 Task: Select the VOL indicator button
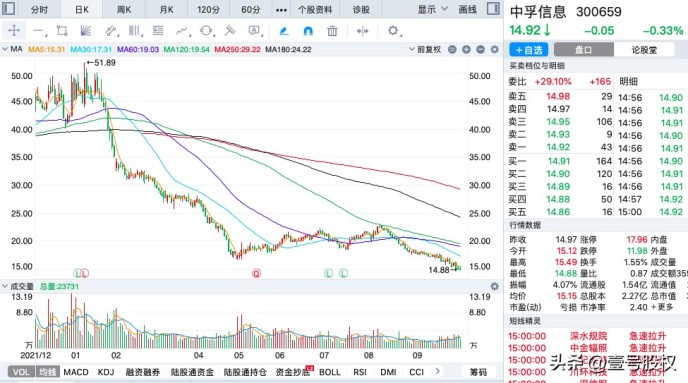[x=21, y=372]
